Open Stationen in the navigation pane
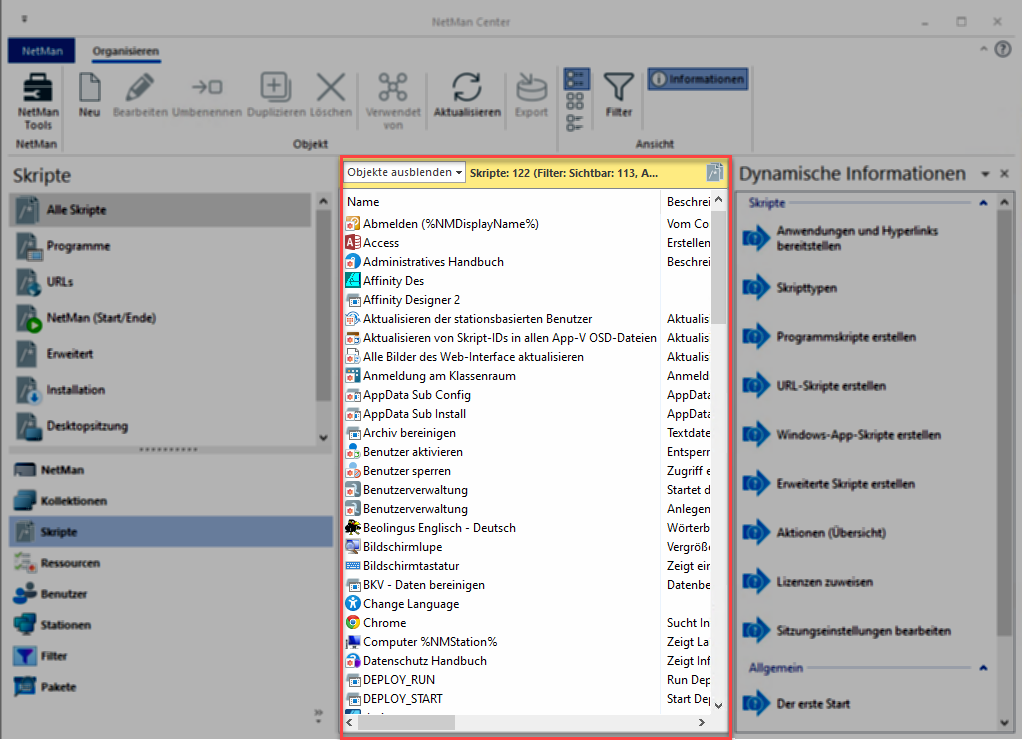This screenshot has width=1022, height=740. [66, 625]
